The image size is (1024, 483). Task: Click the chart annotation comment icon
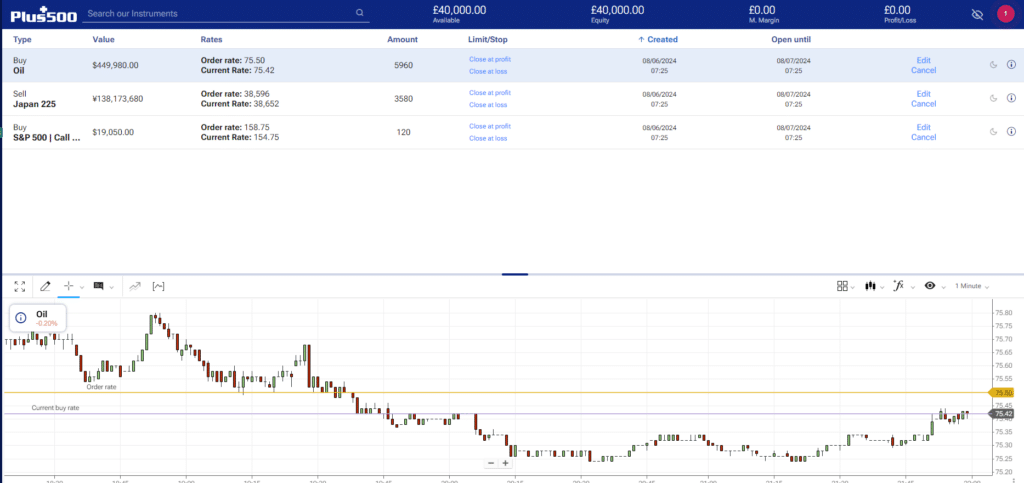tap(99, 286)
